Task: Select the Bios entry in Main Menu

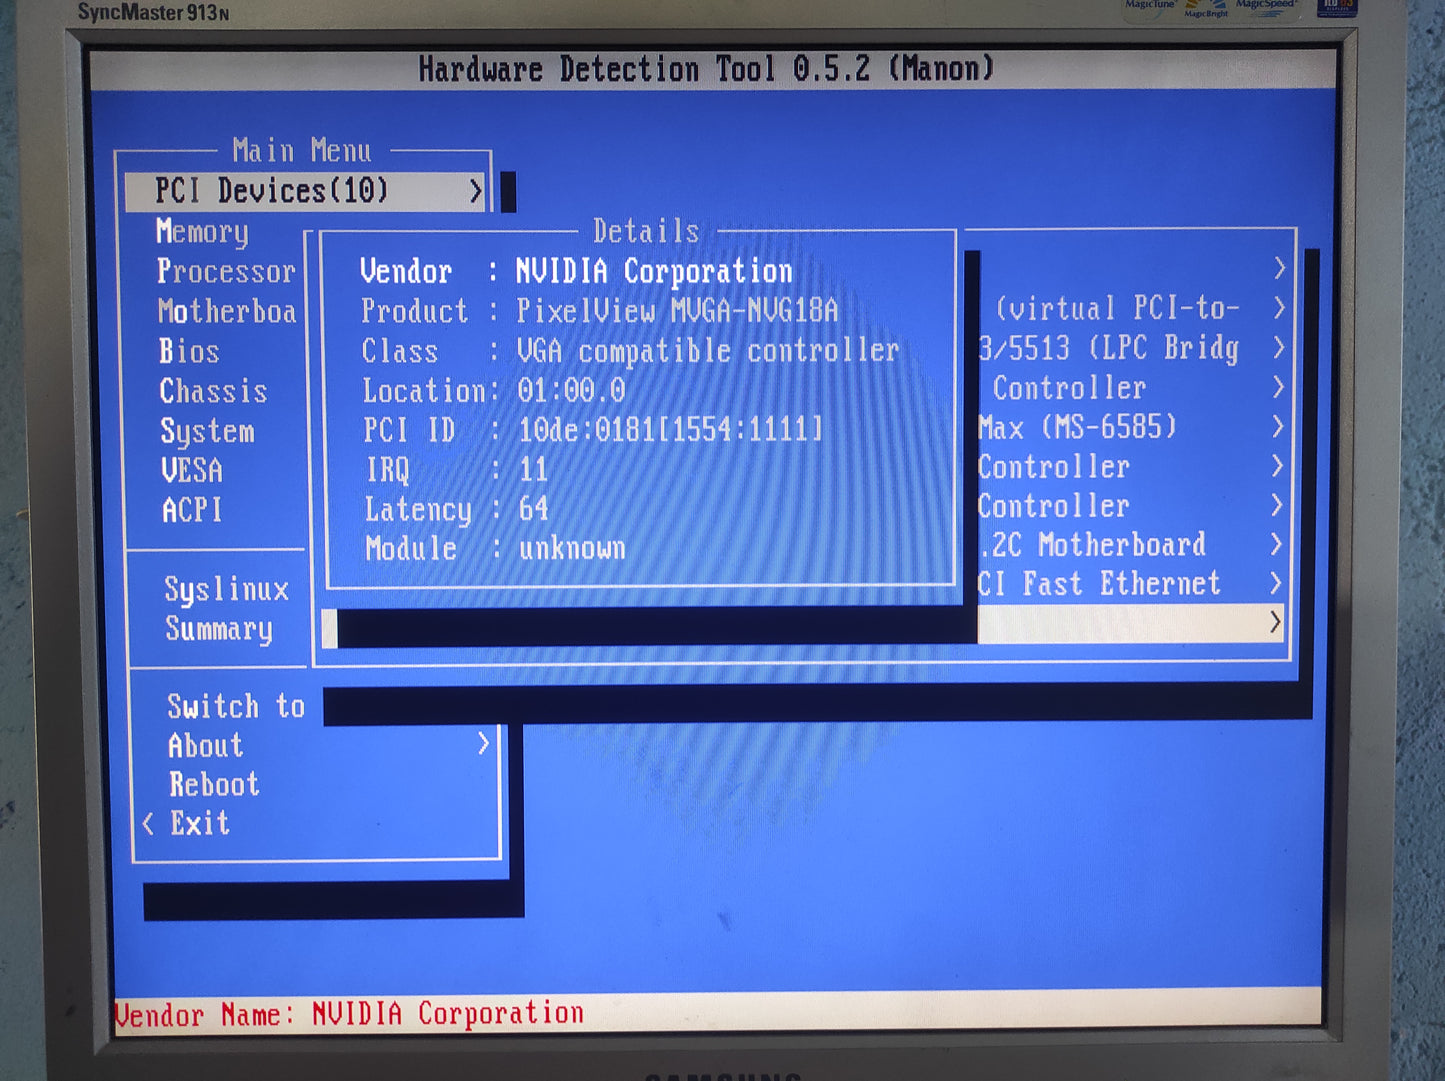Action: point(189,352)
